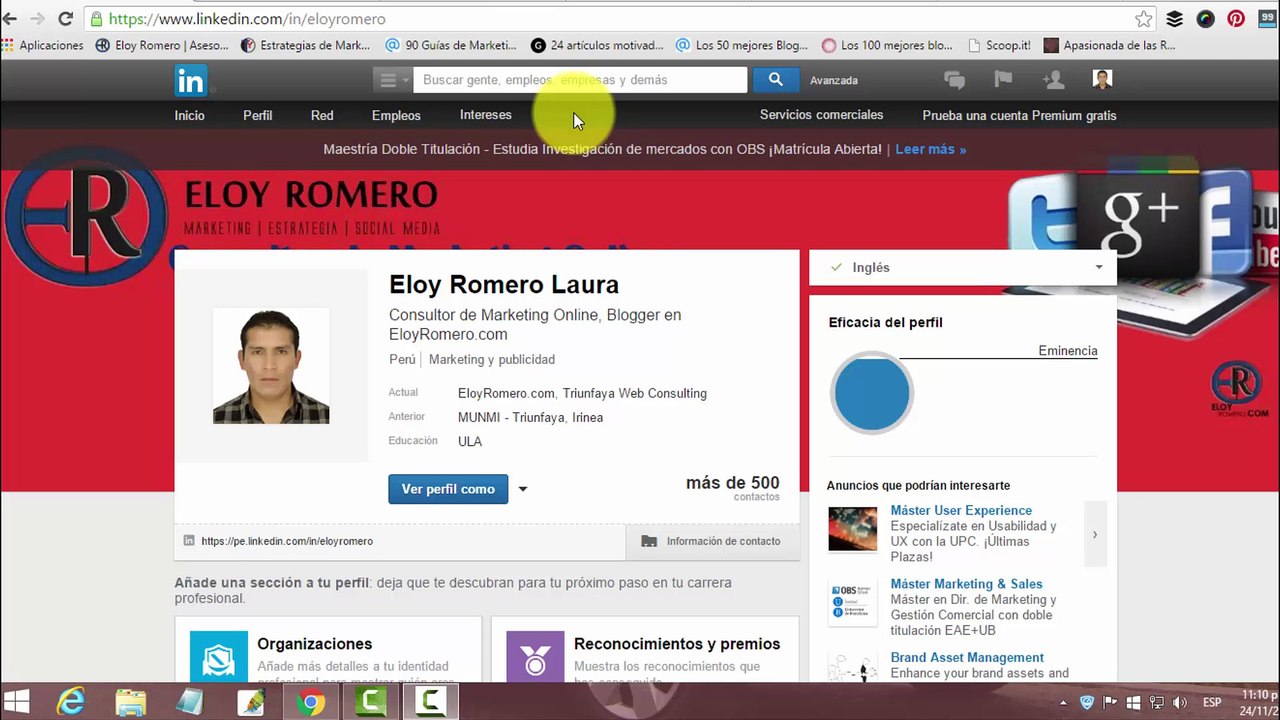This screenshot has width=1280, height=720.
Task: Click the OBS ad thumbnail image
Action: point(852,603)
